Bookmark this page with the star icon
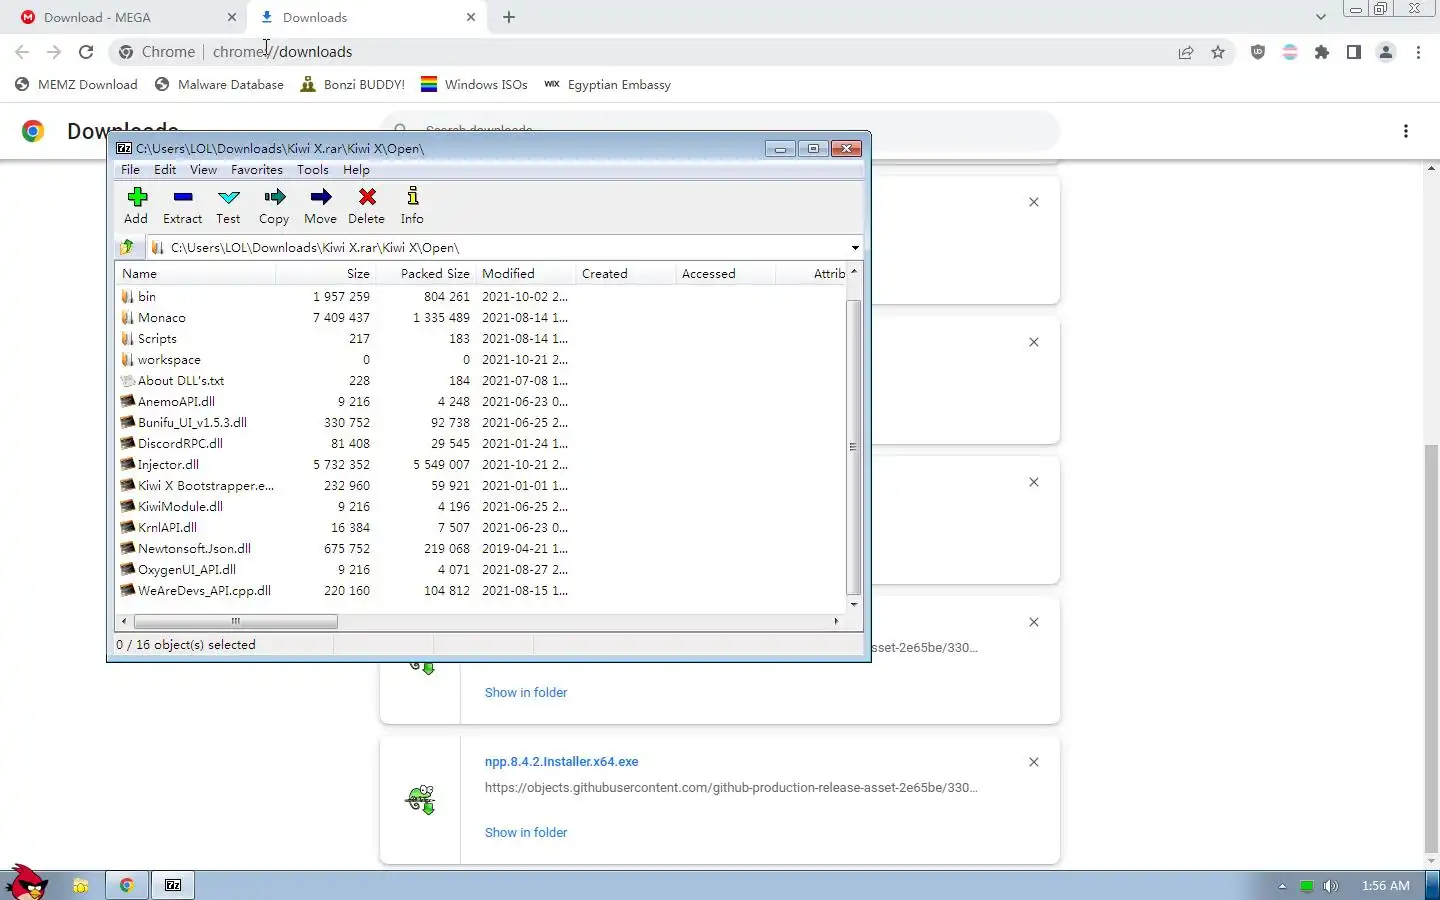1440x900 pixels. pyautogui.click(x=1218, y=52)
